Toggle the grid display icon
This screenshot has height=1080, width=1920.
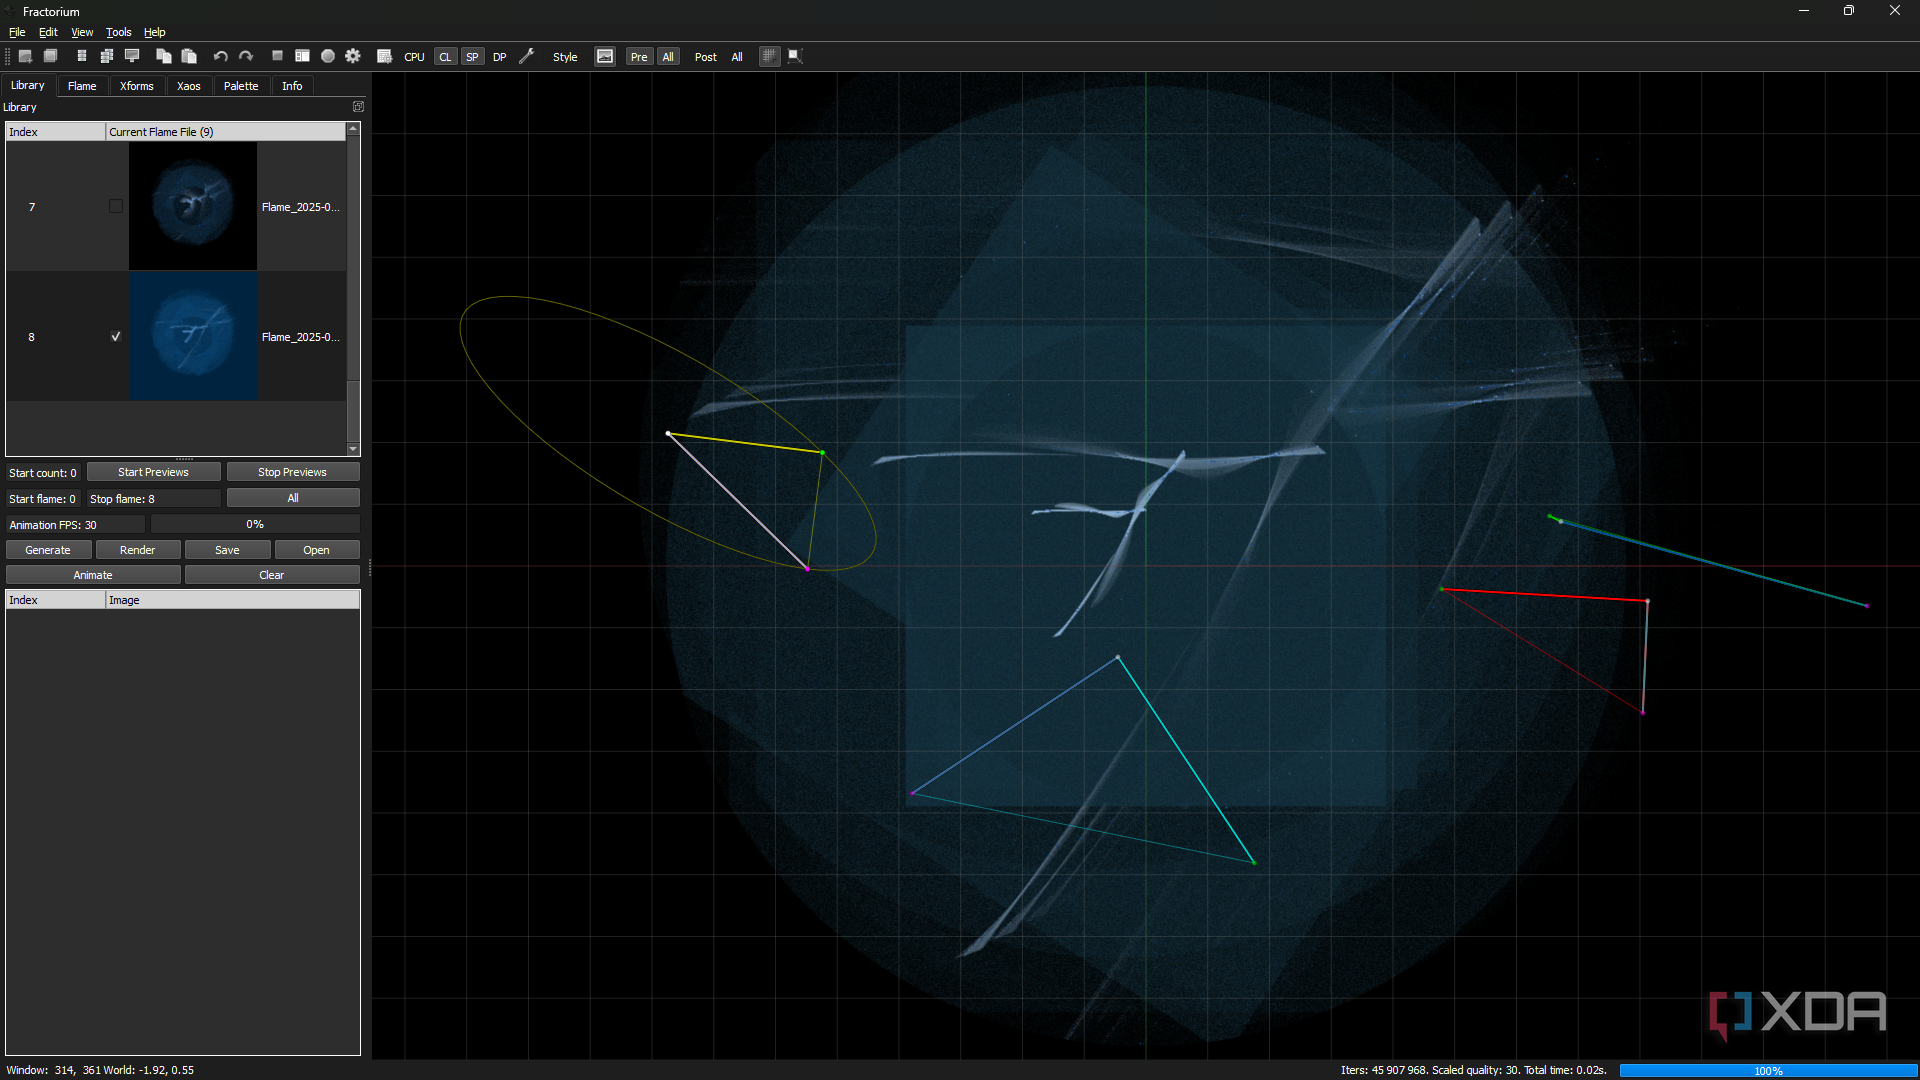[x=769, y=56]
